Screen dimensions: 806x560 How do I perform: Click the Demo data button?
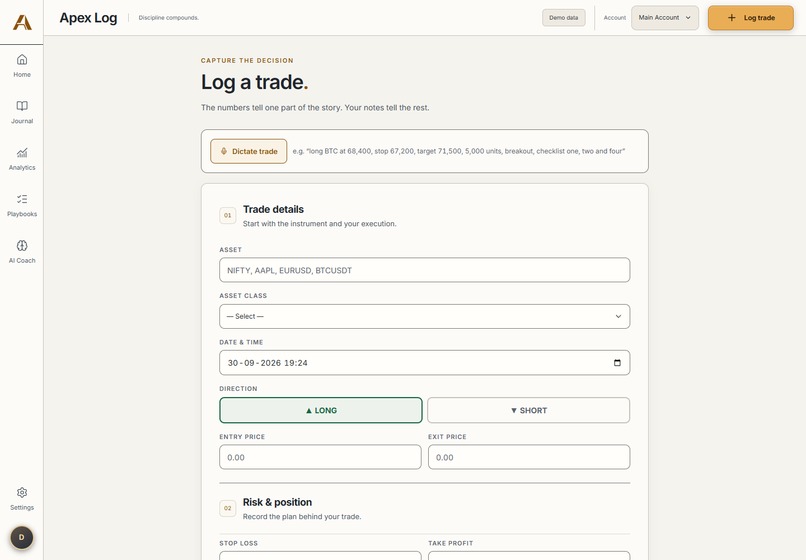[x=563, y=17]
